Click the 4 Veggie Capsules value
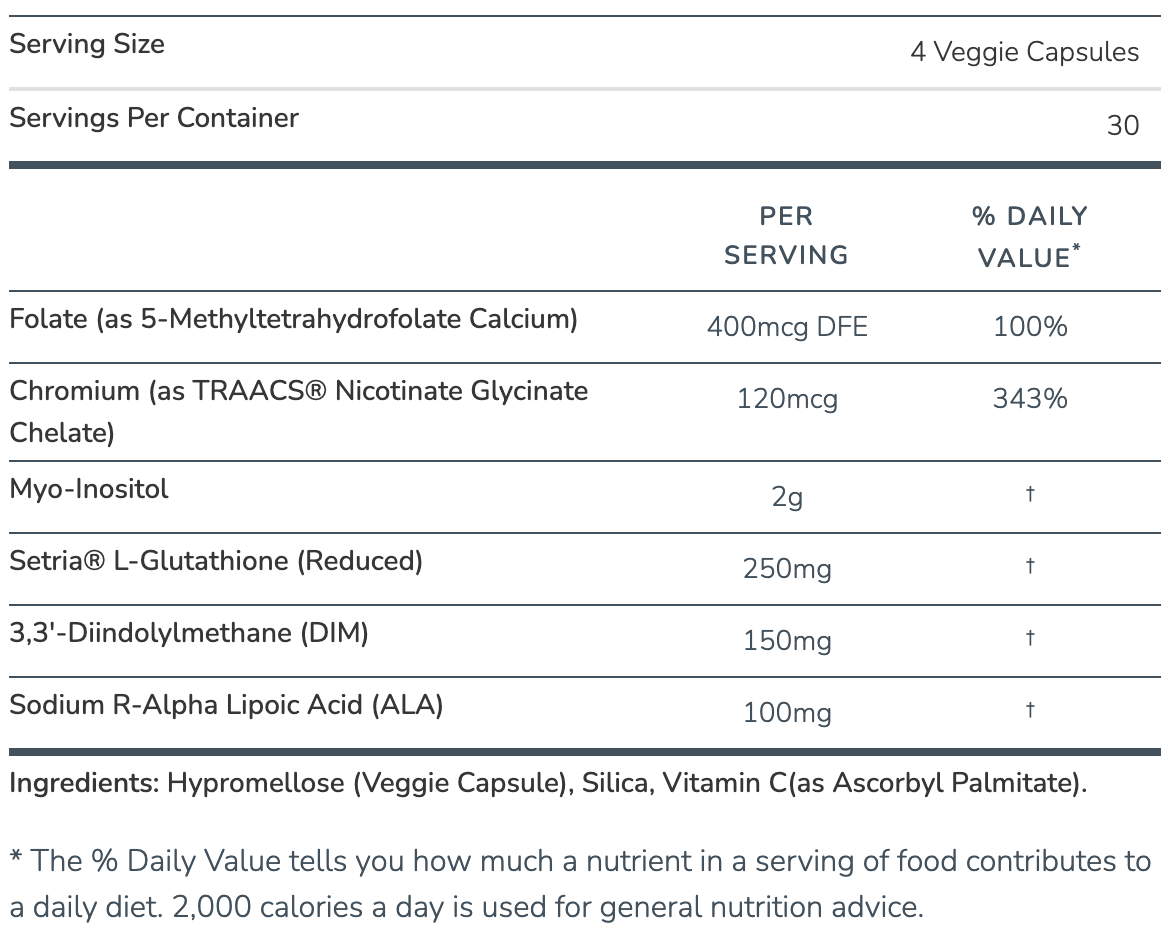This screenshot has width=1168, height=932. (x=1024, y=52)
